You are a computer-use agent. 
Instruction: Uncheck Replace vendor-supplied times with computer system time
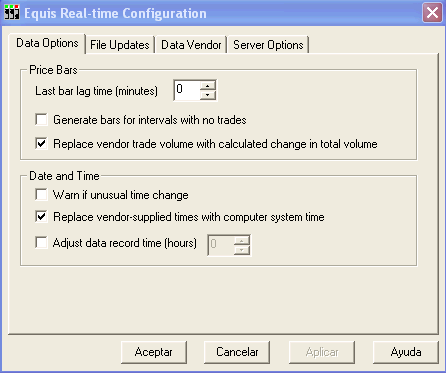pyautogui.click(x=41, y=217)
